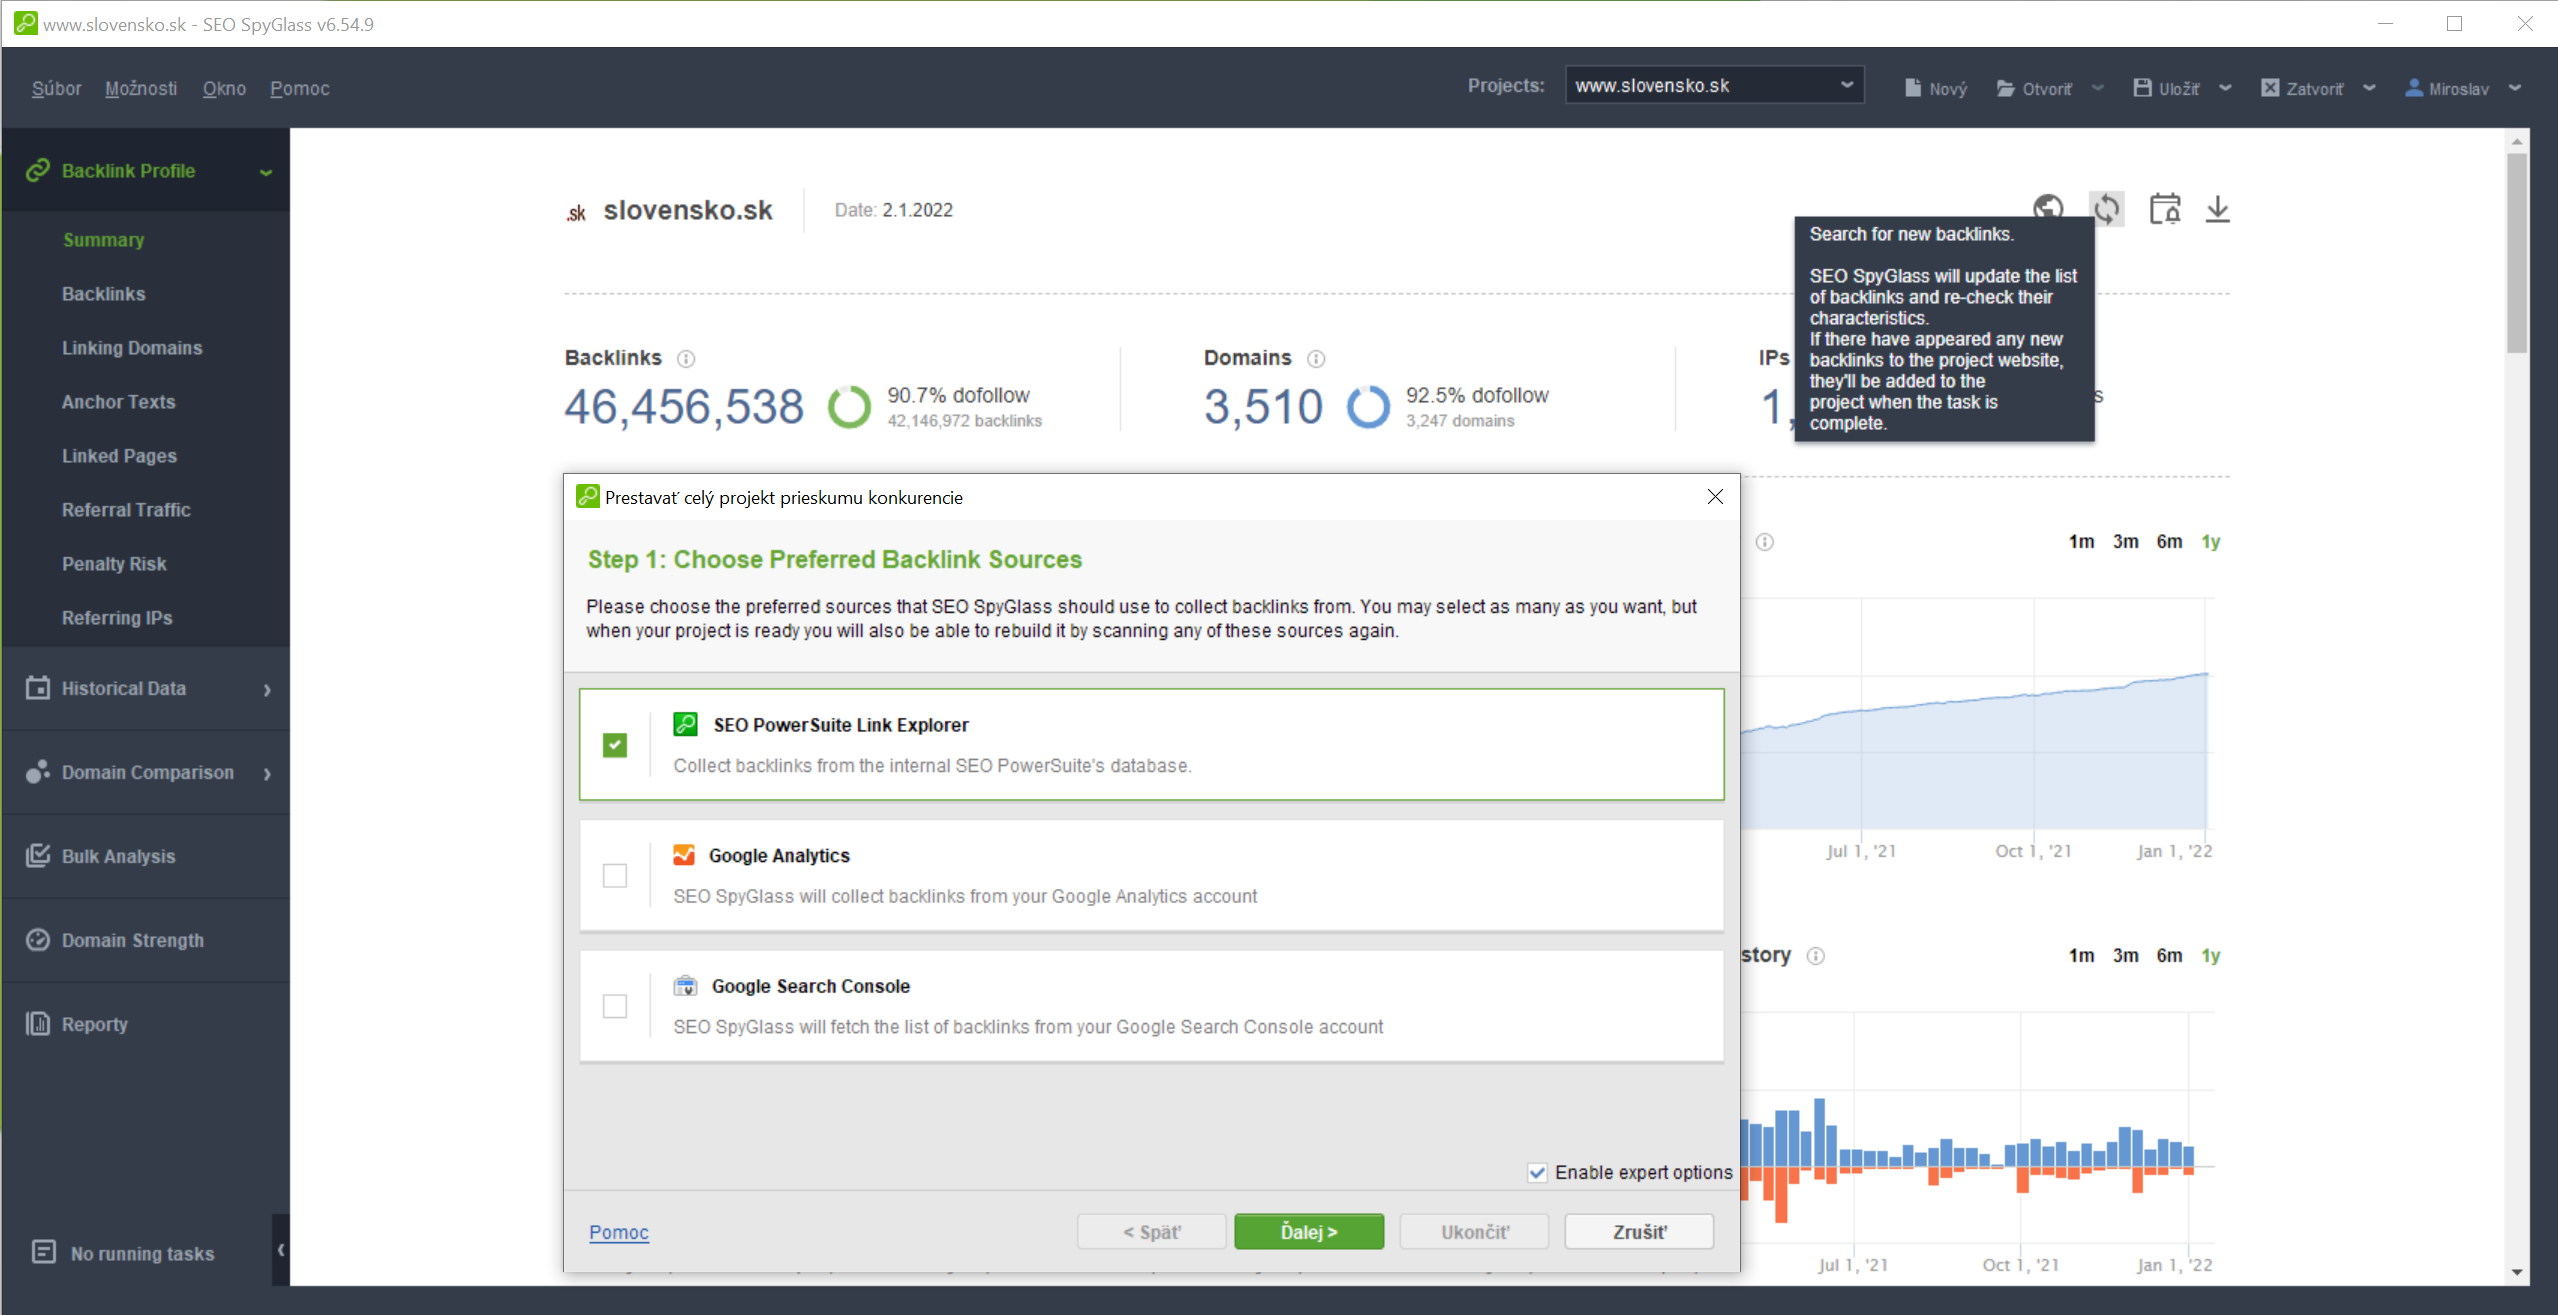Click the Pomoc link in dialog
This screenshot has width=2558, height=1315.
pyautogui.click(x=619, y=1232)
